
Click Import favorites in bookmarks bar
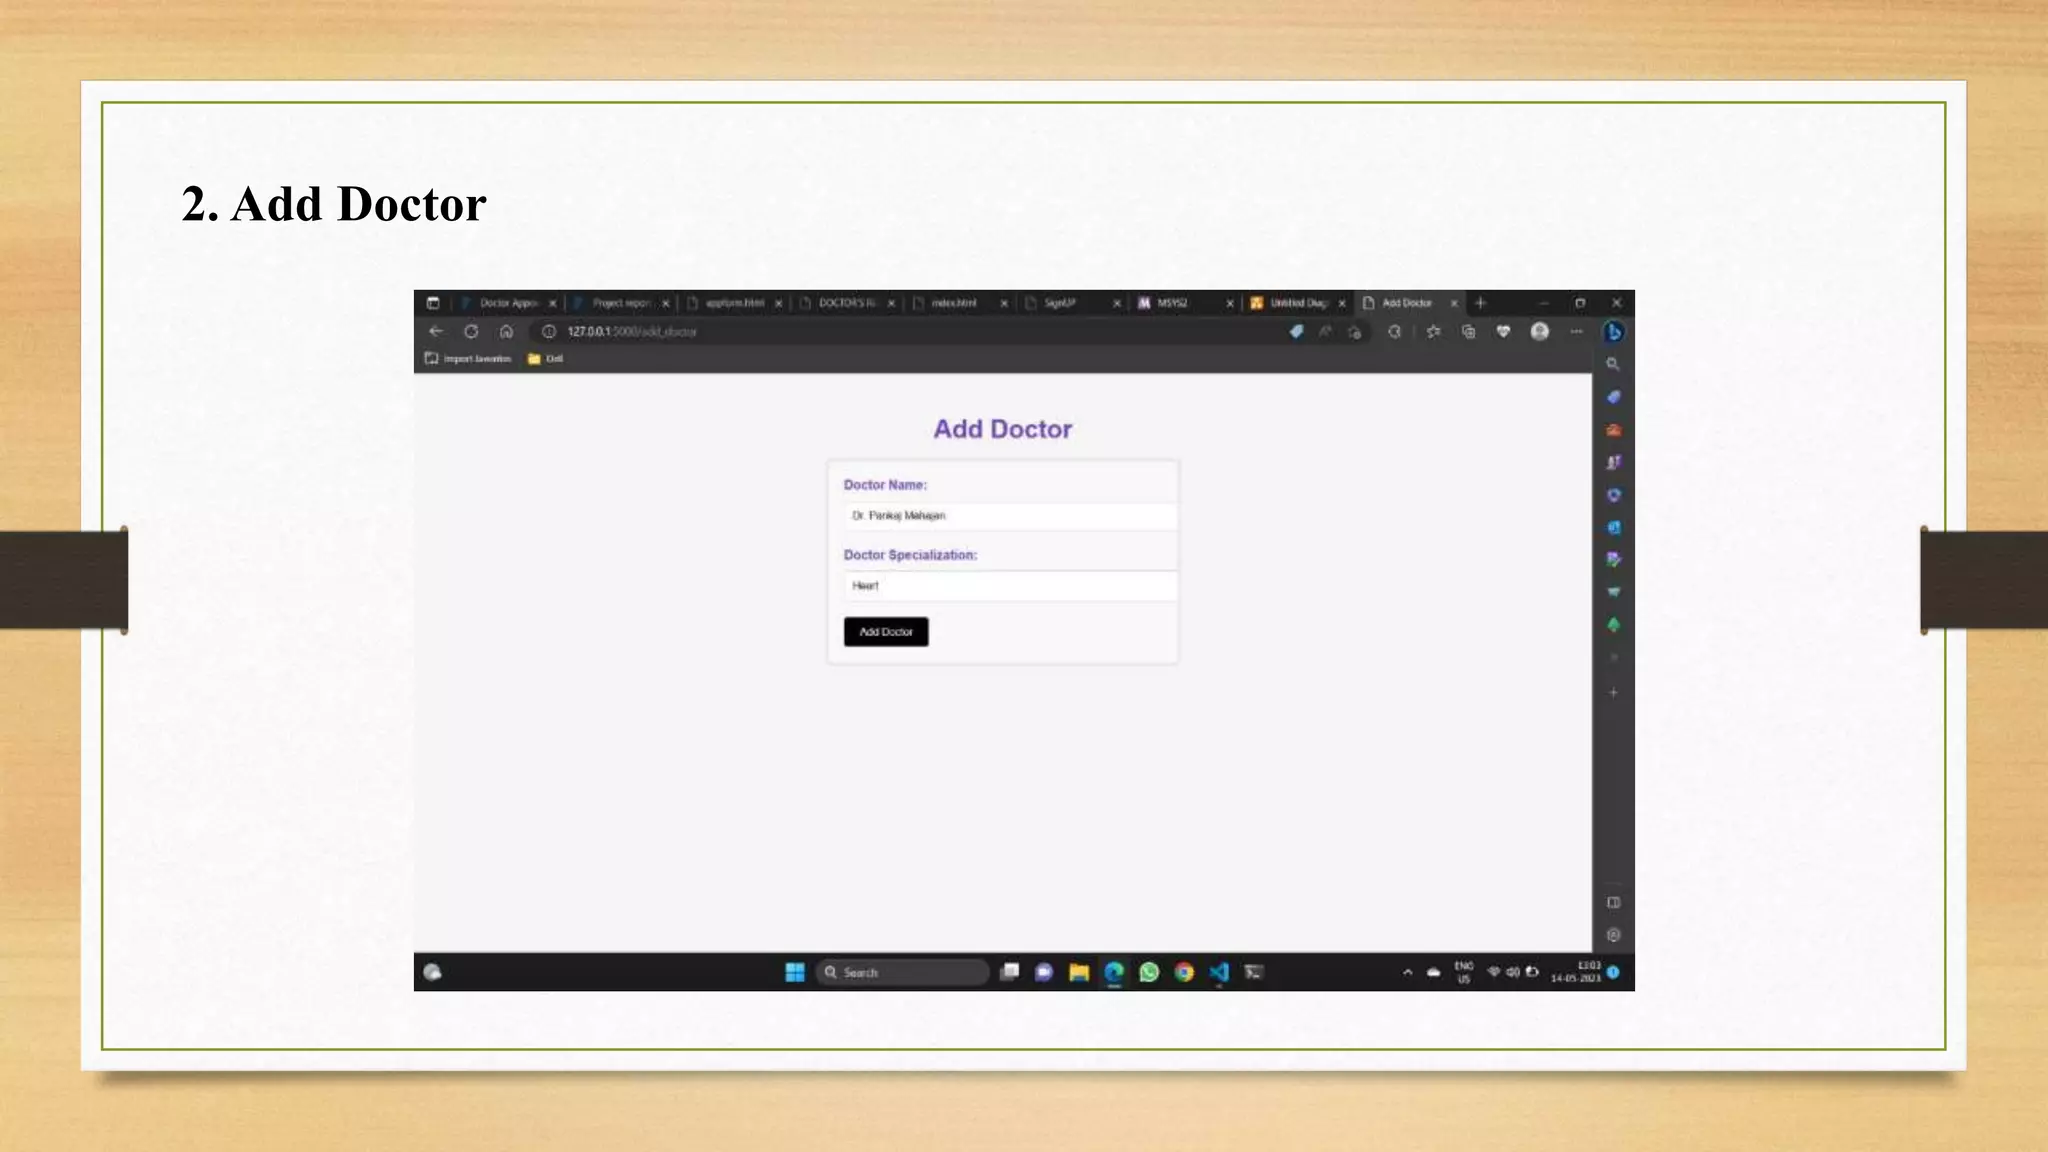tap(468, 359)
